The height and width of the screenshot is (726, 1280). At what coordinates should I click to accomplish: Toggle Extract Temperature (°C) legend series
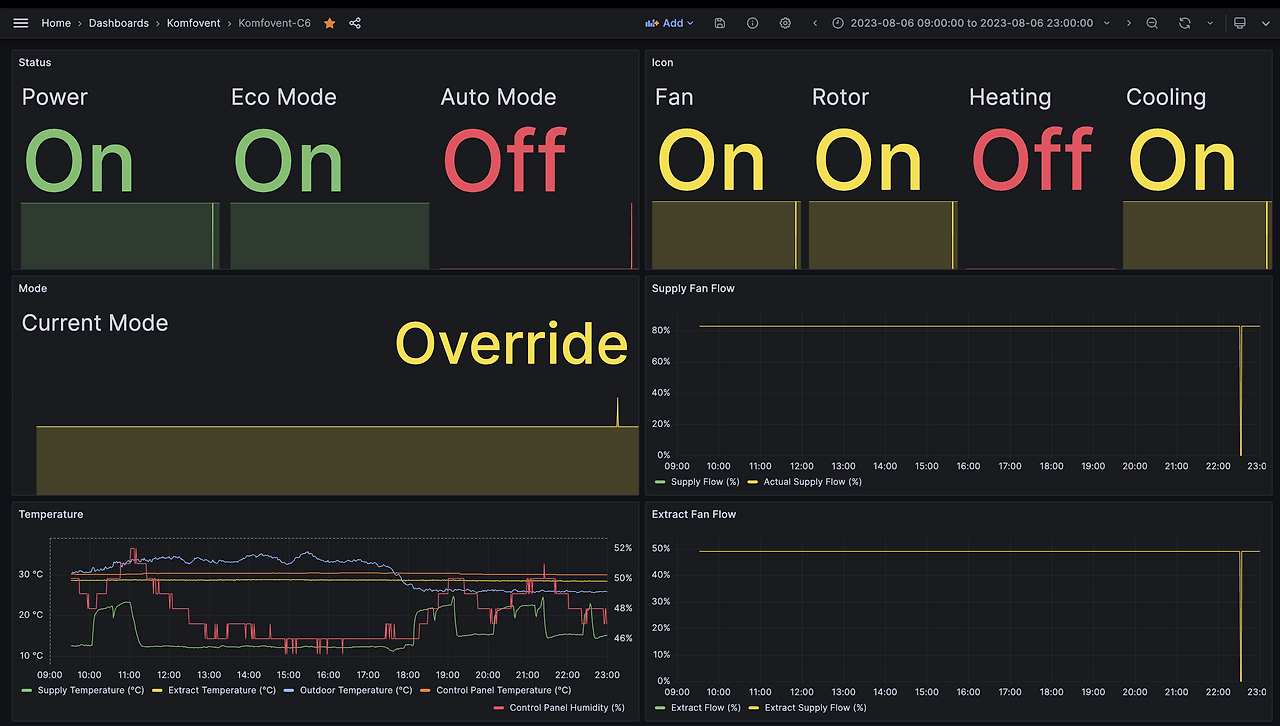click(x=222, y=690)
